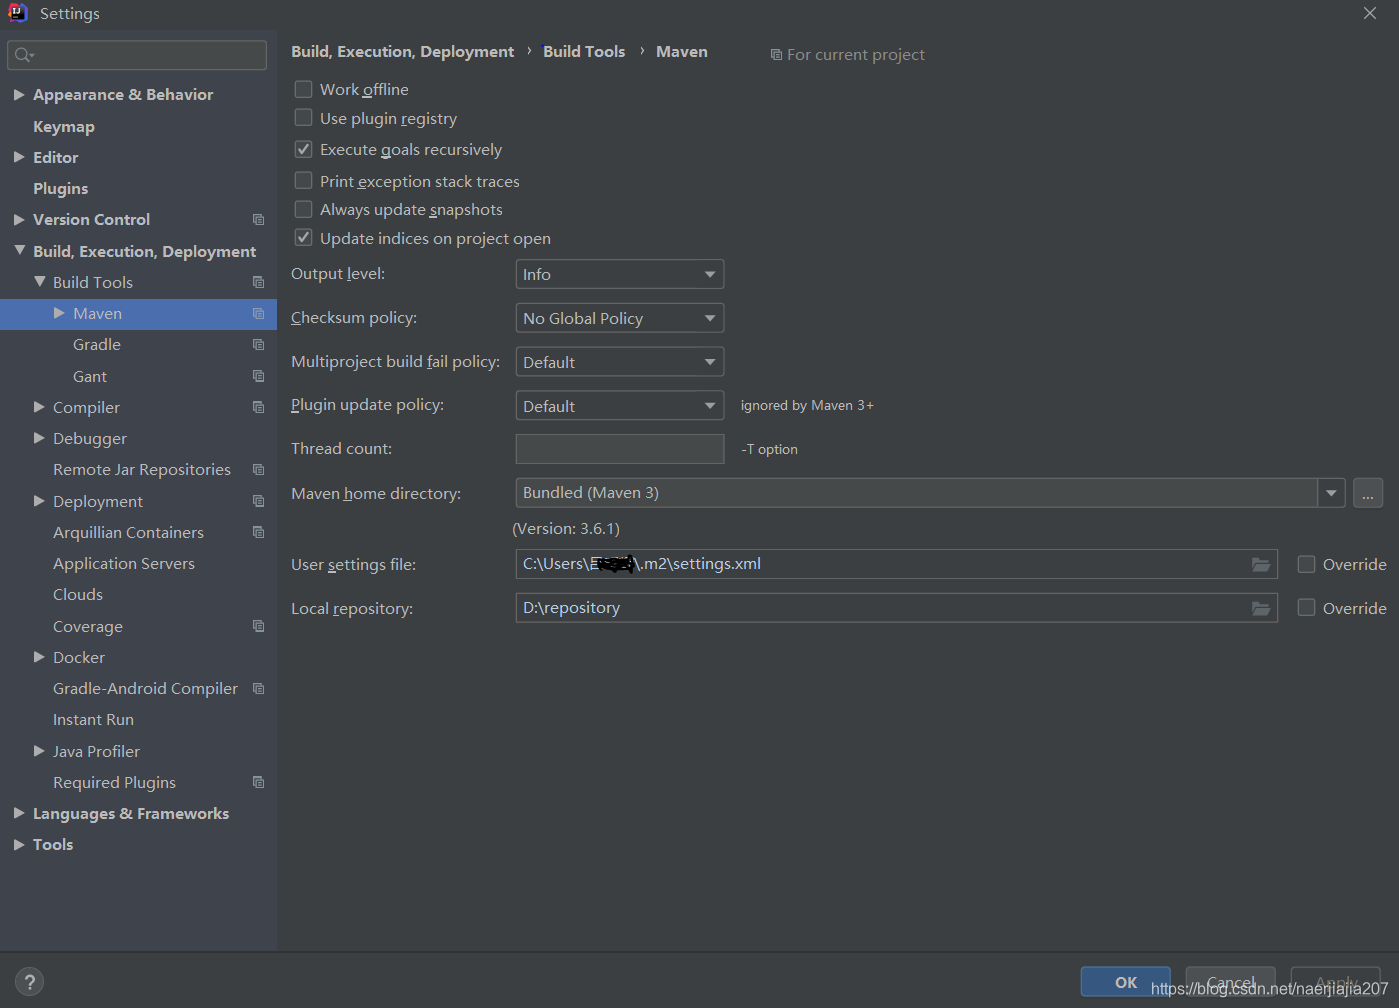Enable Always update snapshots
1399x1008 pixels.
[x=303, y=209]
